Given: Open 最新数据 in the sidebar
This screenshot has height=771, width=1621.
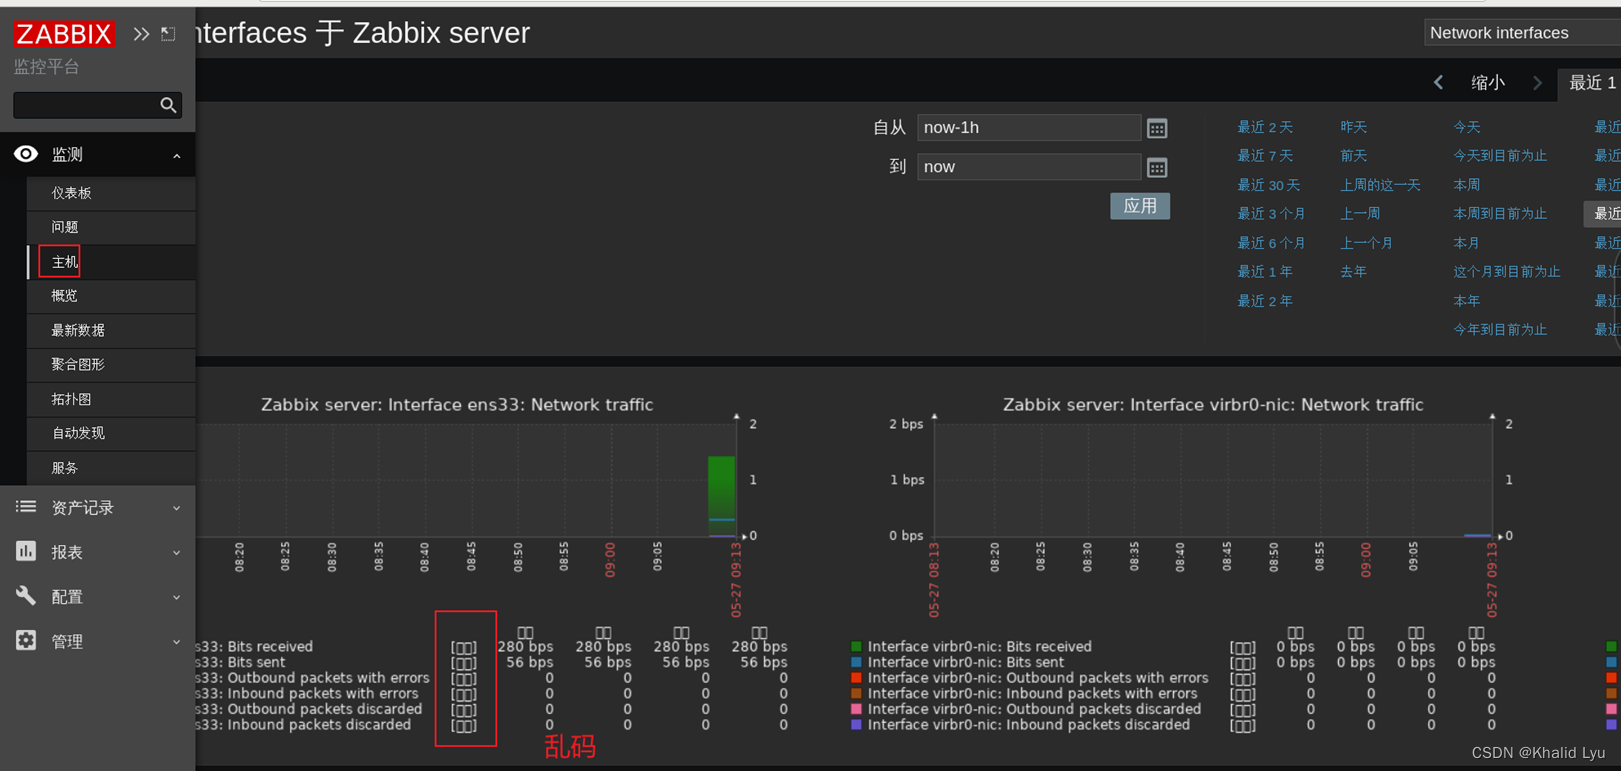Looking at the screenshot, I should (111, 330).
